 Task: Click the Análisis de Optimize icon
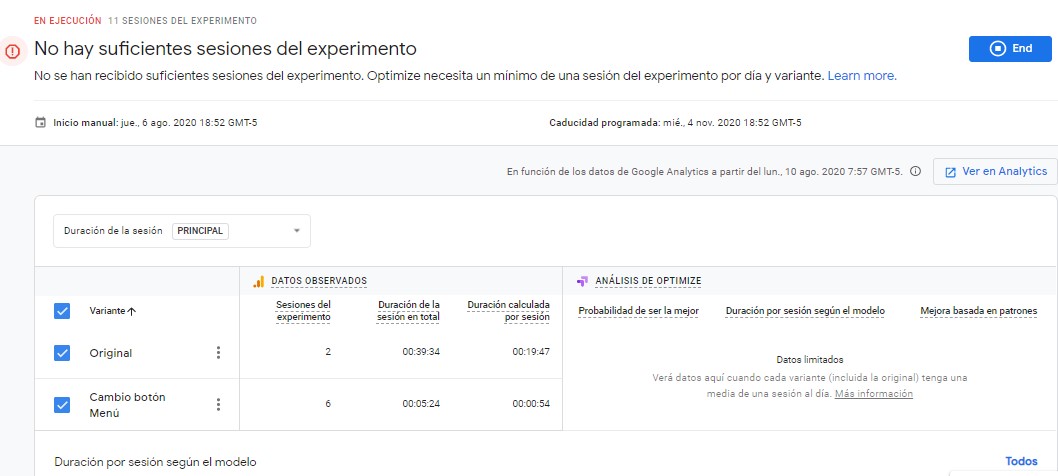pos(582,282)
